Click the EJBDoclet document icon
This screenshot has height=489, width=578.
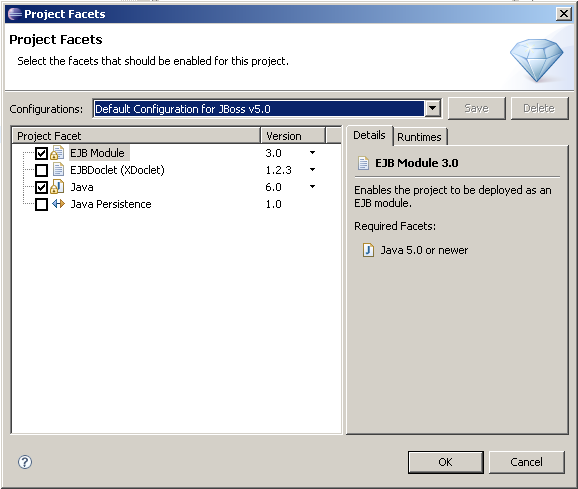(x=58, y=170)
